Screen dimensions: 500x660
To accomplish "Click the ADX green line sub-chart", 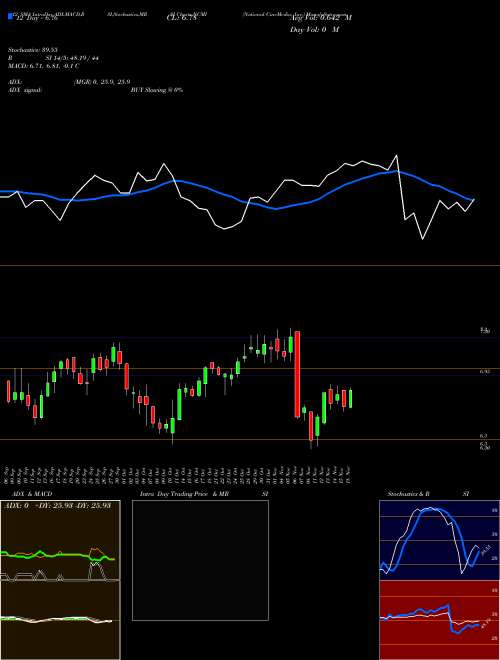I will point(60,540).
